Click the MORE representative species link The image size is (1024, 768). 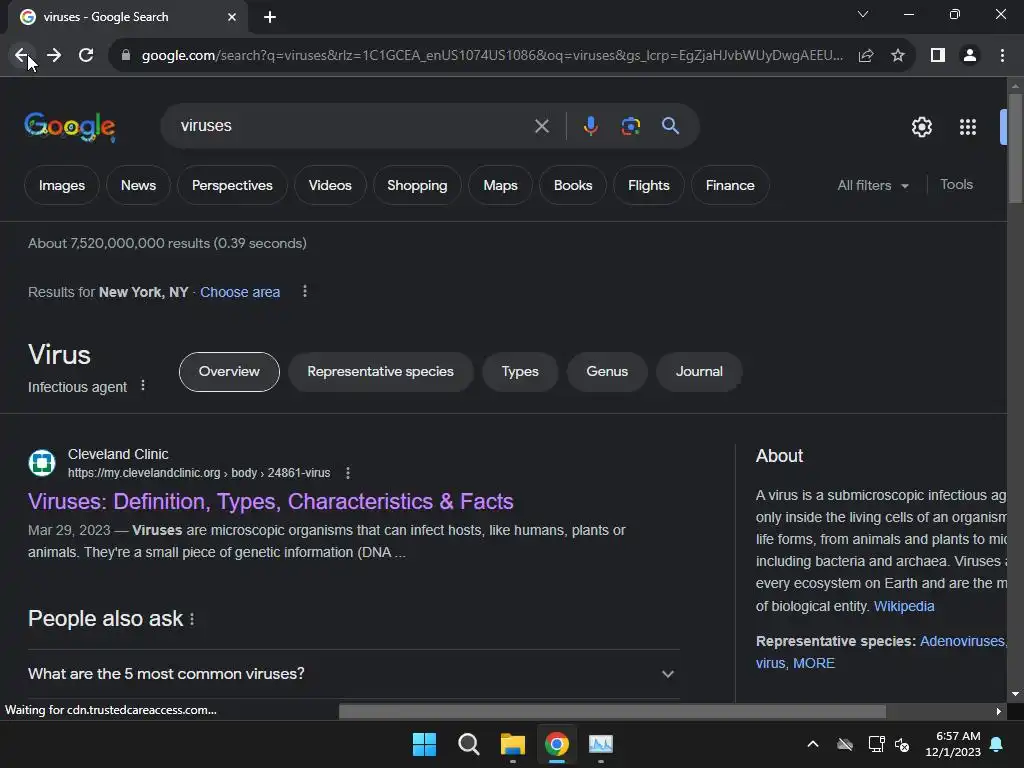pyautogui.click(x=814, y=664)
